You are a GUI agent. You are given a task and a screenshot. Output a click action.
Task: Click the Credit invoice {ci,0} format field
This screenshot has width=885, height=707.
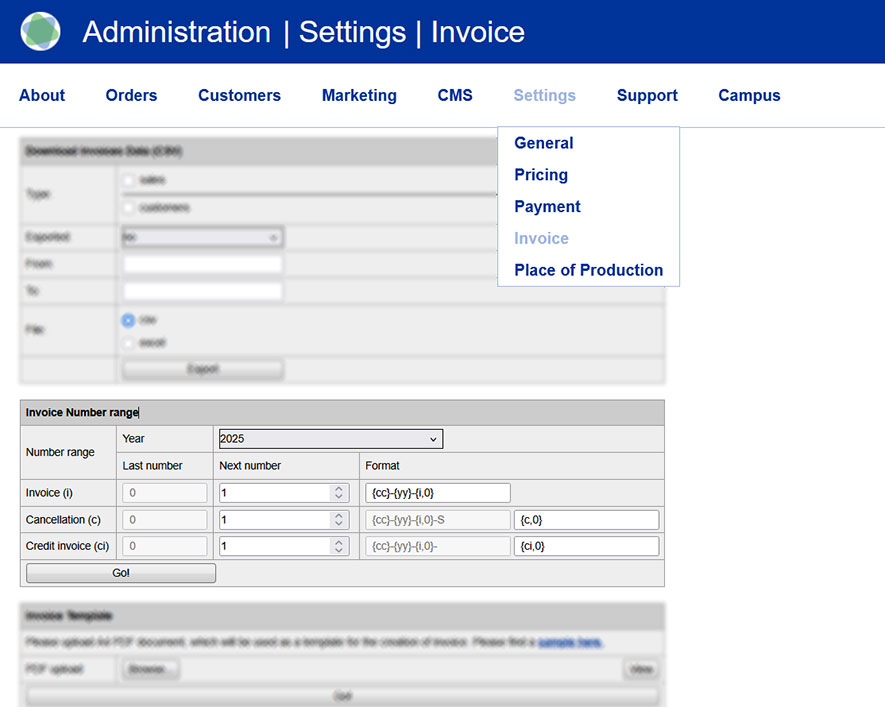click(586, 546)
